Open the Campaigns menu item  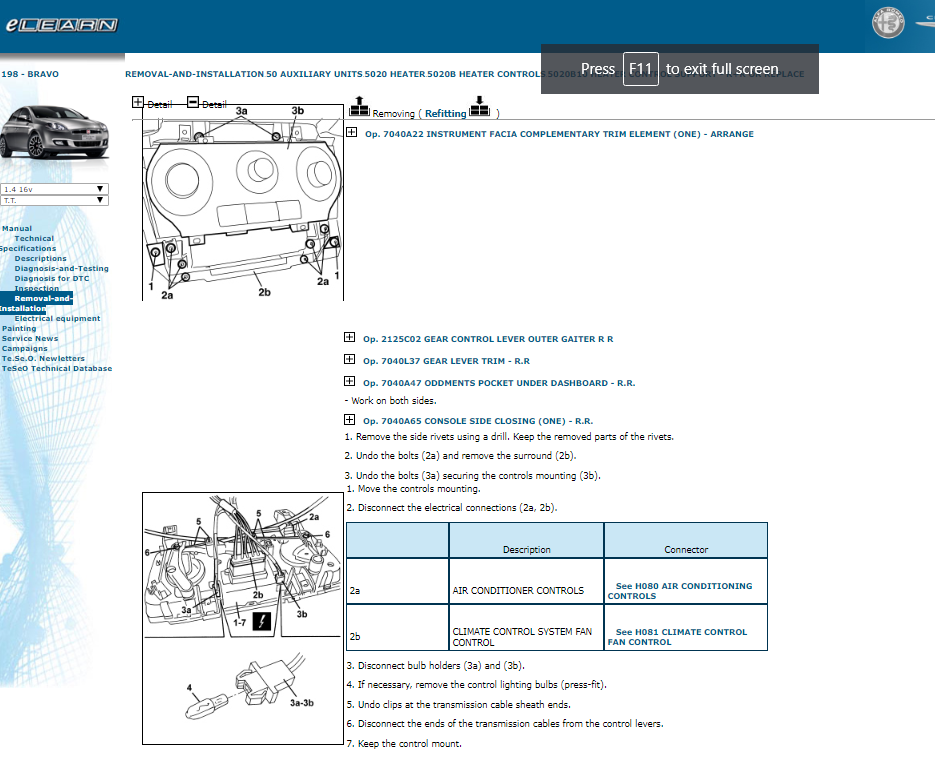pyautogui.click(x=24, y=348)
